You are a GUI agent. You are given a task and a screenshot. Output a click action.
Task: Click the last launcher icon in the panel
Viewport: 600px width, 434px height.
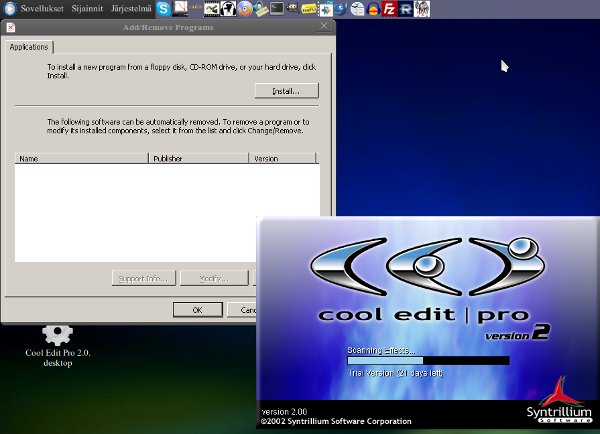422,9
